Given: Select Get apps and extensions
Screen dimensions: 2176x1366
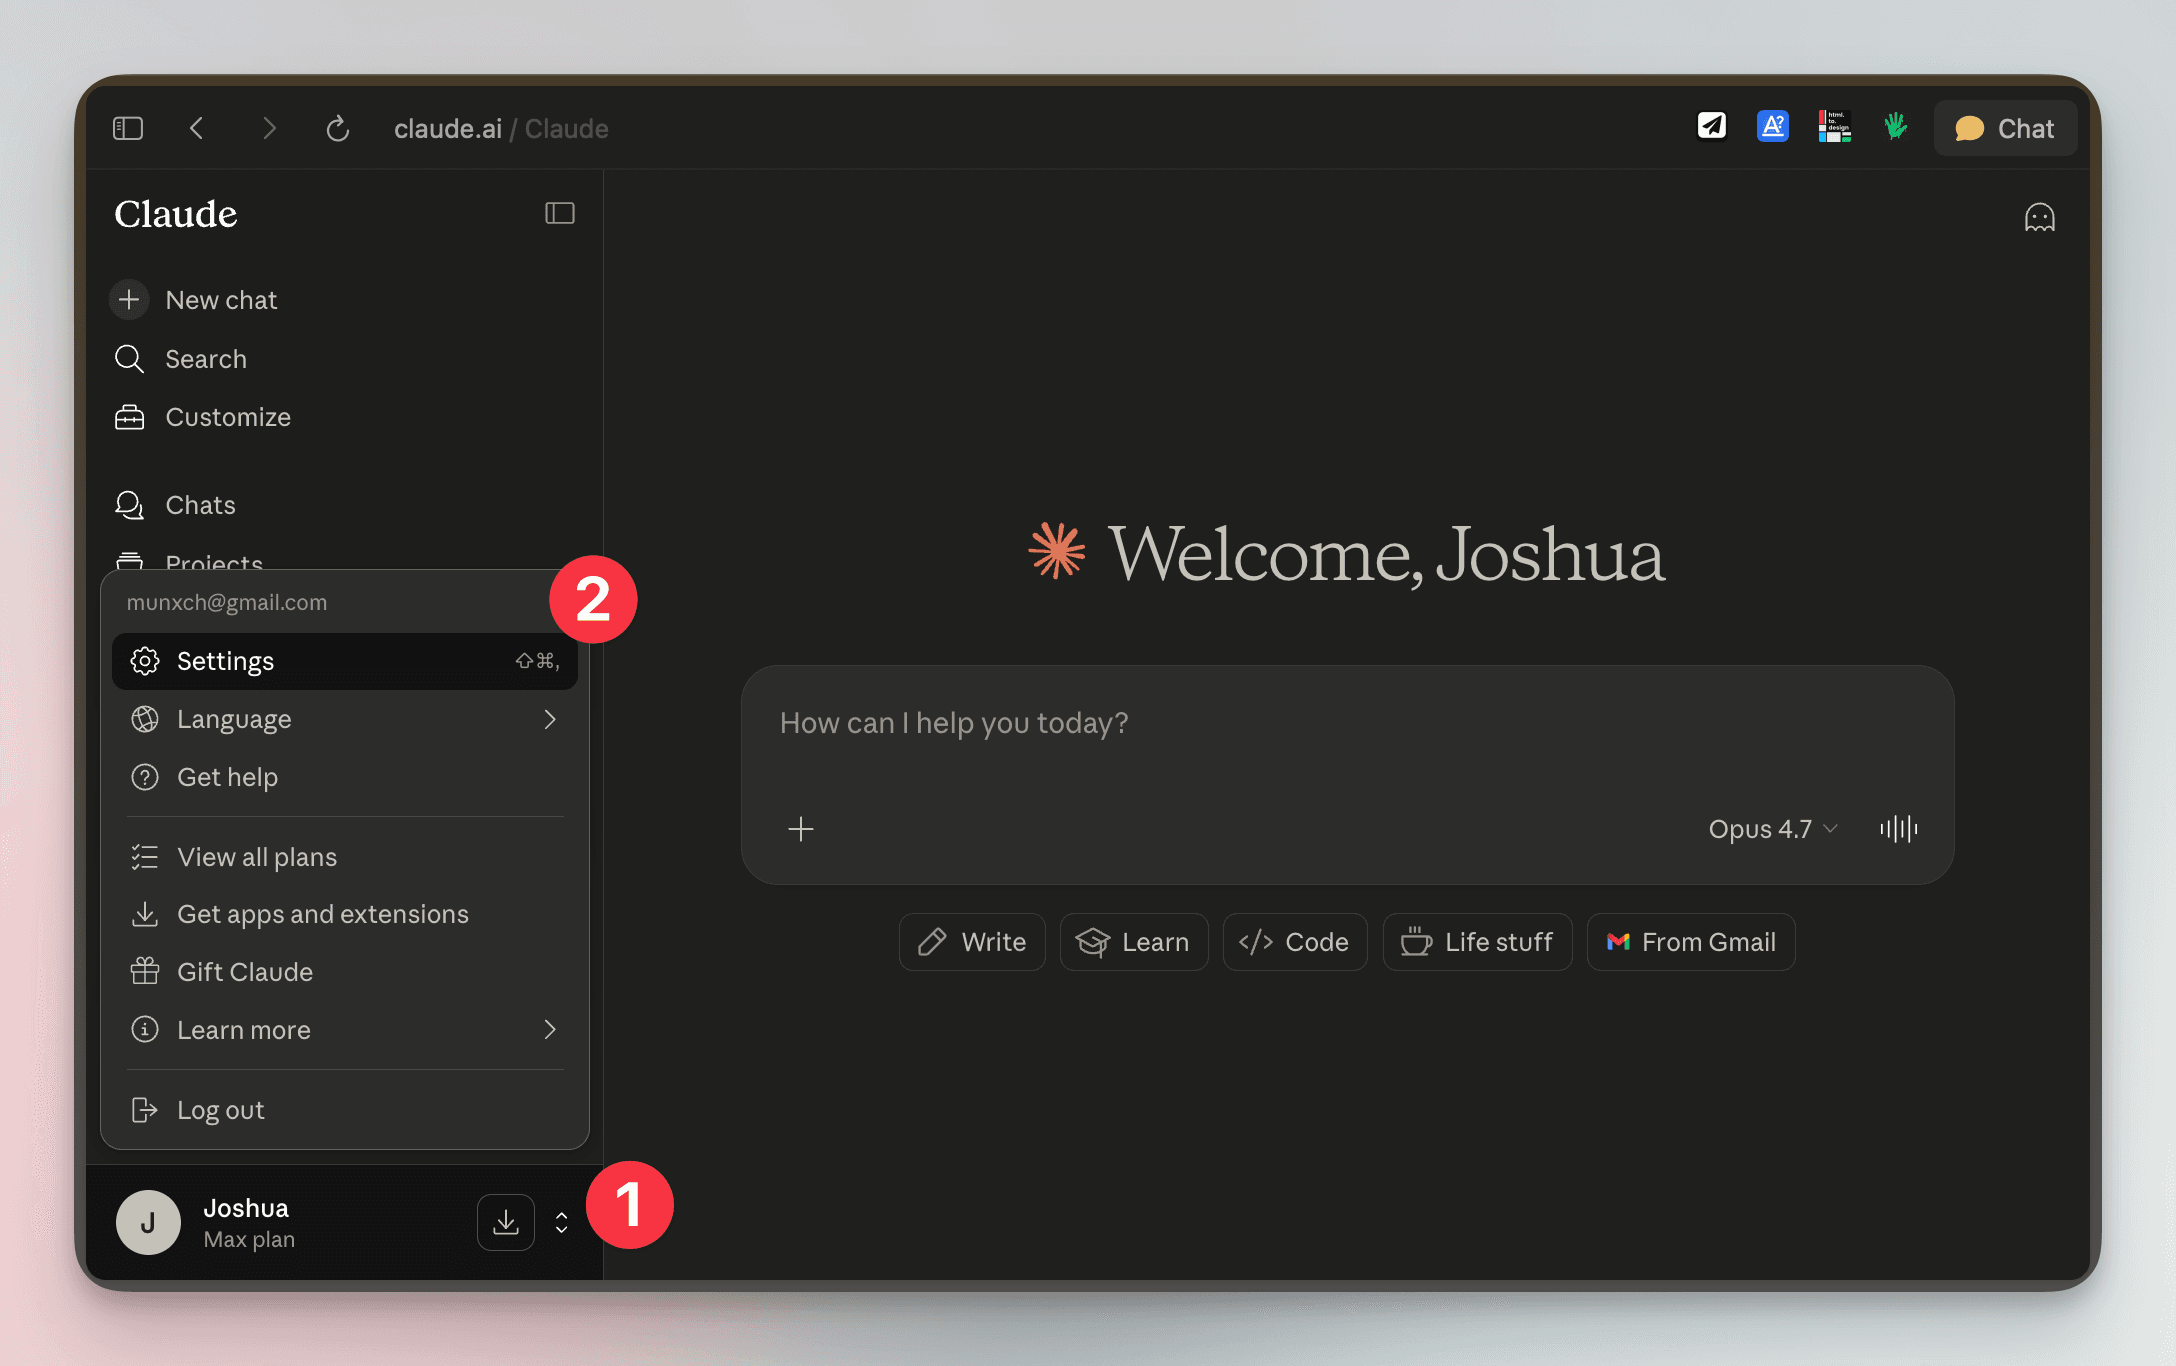Looking at the screenshot, I should point(345,914).
